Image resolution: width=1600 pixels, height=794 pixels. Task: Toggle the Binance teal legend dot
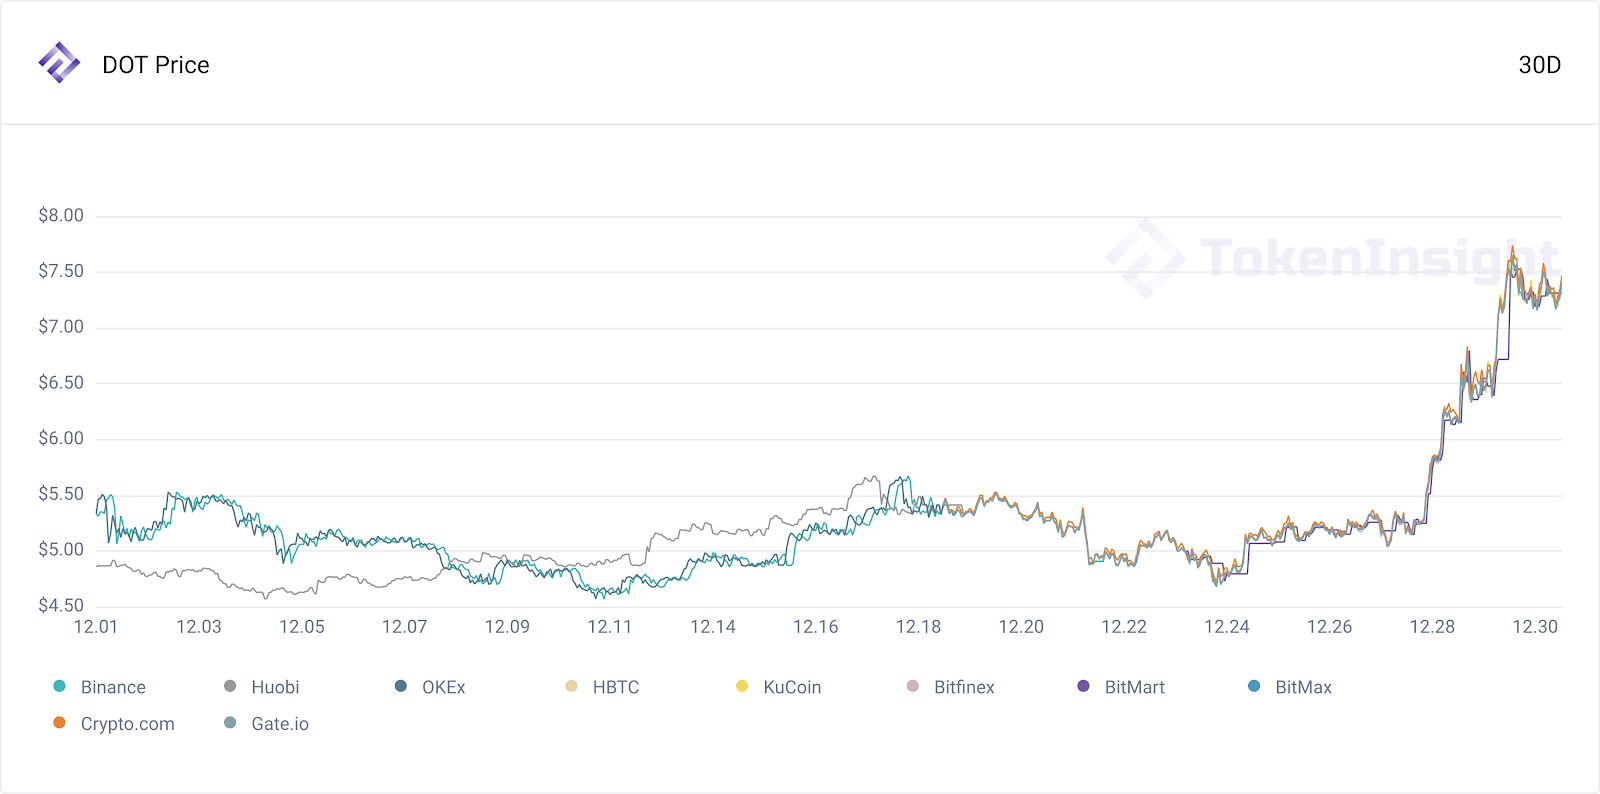59,686
